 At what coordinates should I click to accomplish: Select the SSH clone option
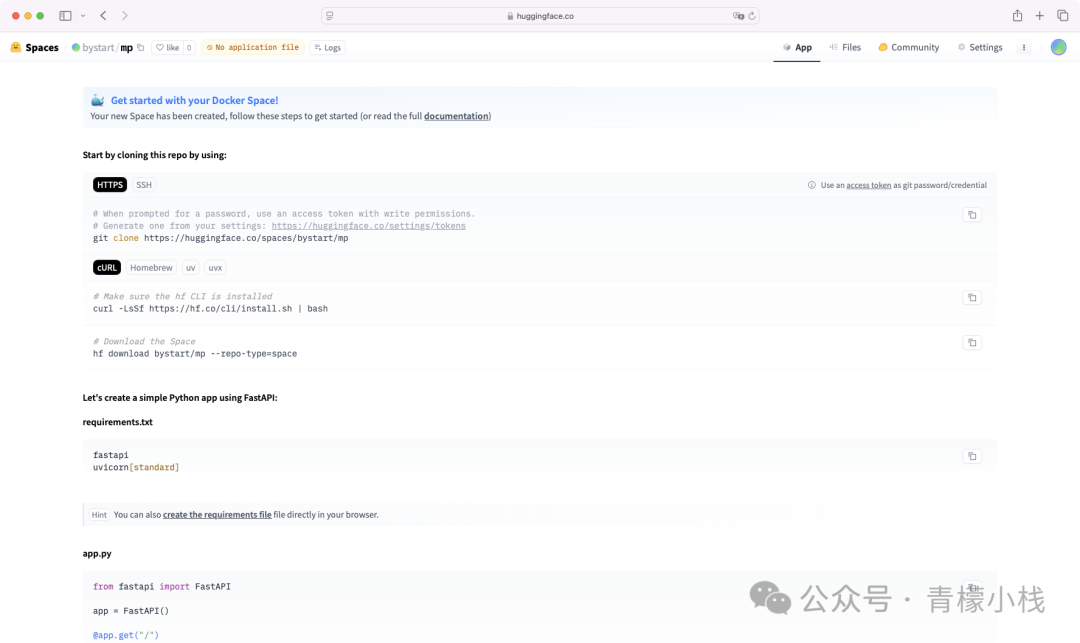[144, 185]
